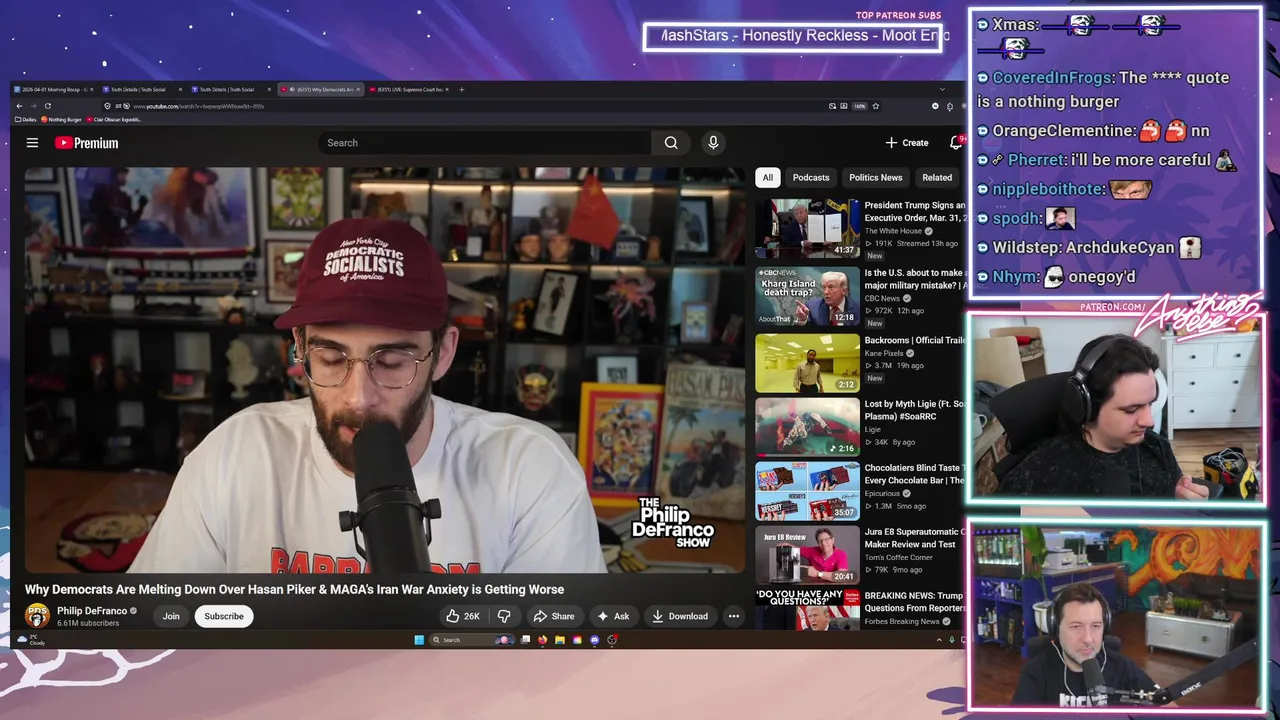Open Backrooms Official Trailer thumbnail

pos(807,363)
